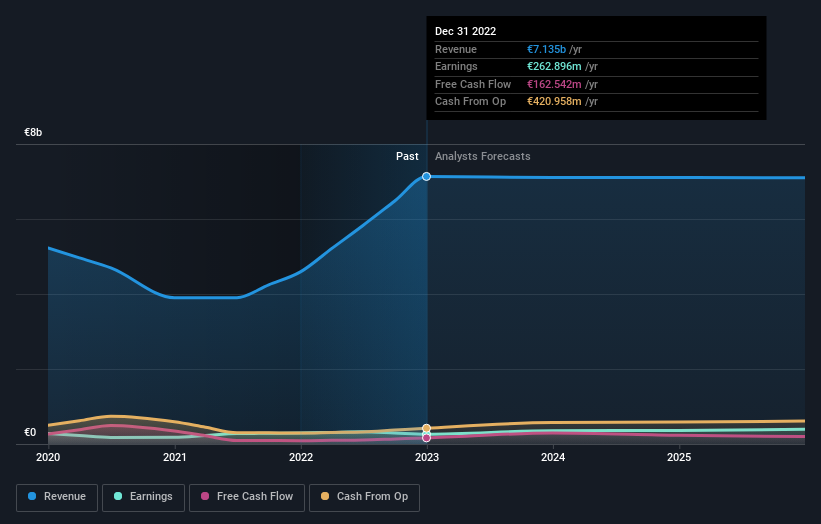The image size is (821, 524).
Task: Click the €162.542m free cash flow value
Action: (554, 84)
